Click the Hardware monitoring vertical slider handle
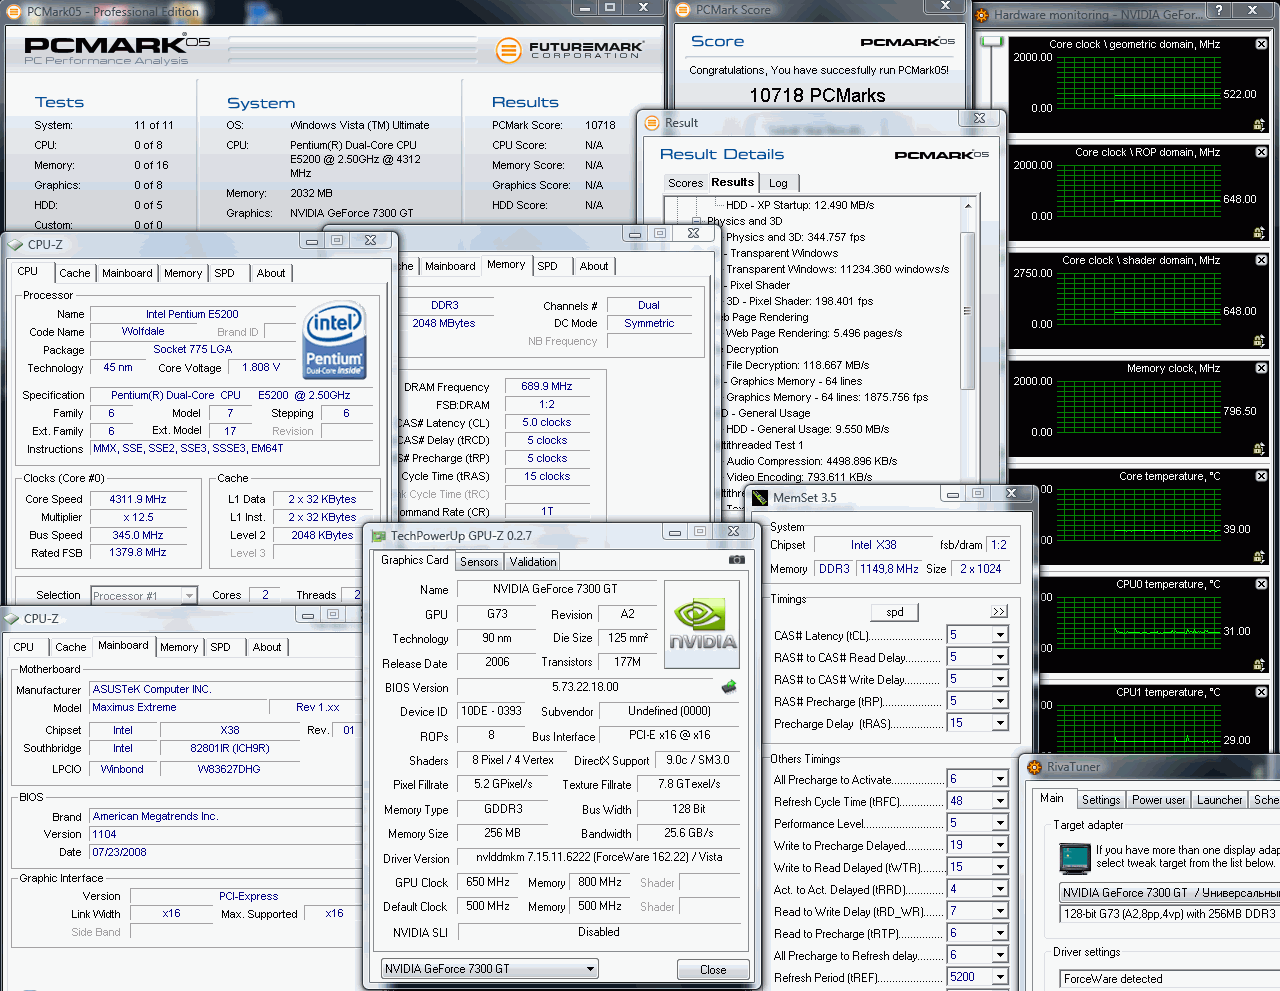 point(990,41)
